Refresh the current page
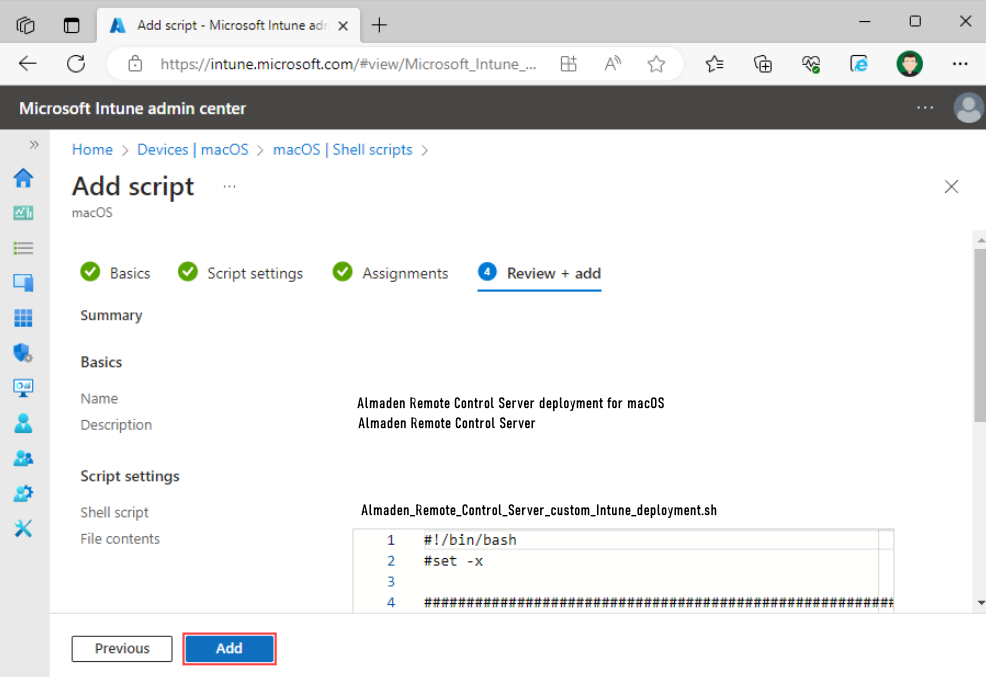986x677 pixels. point(76,63)
